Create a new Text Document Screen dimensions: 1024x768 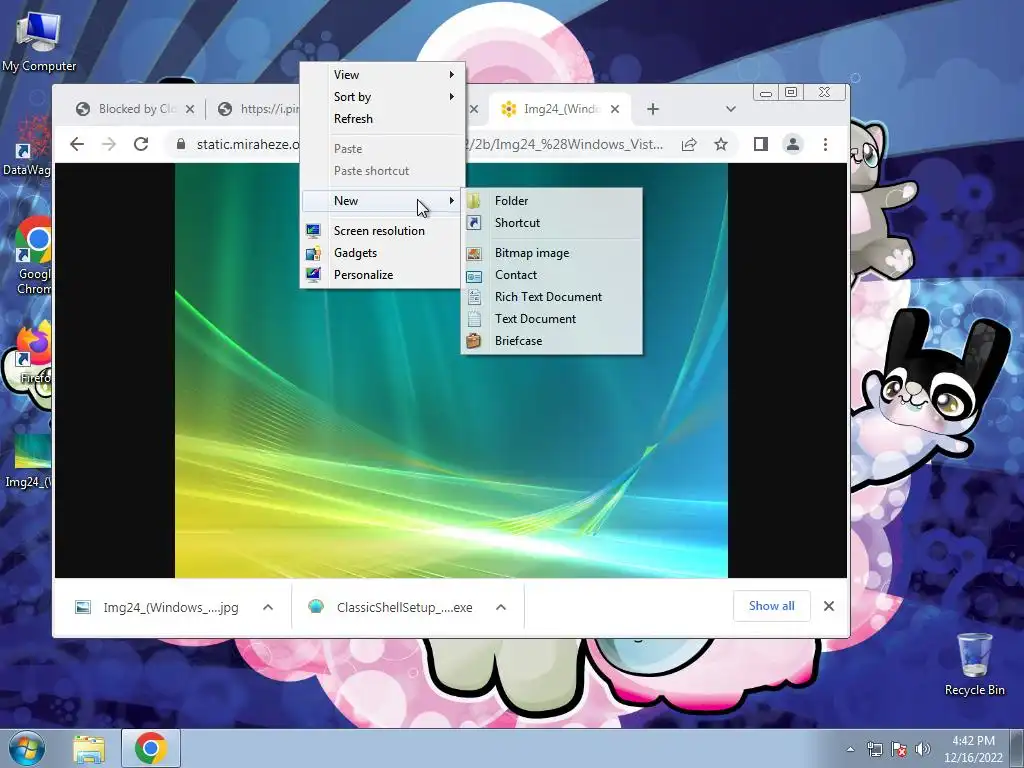point(551,319)
